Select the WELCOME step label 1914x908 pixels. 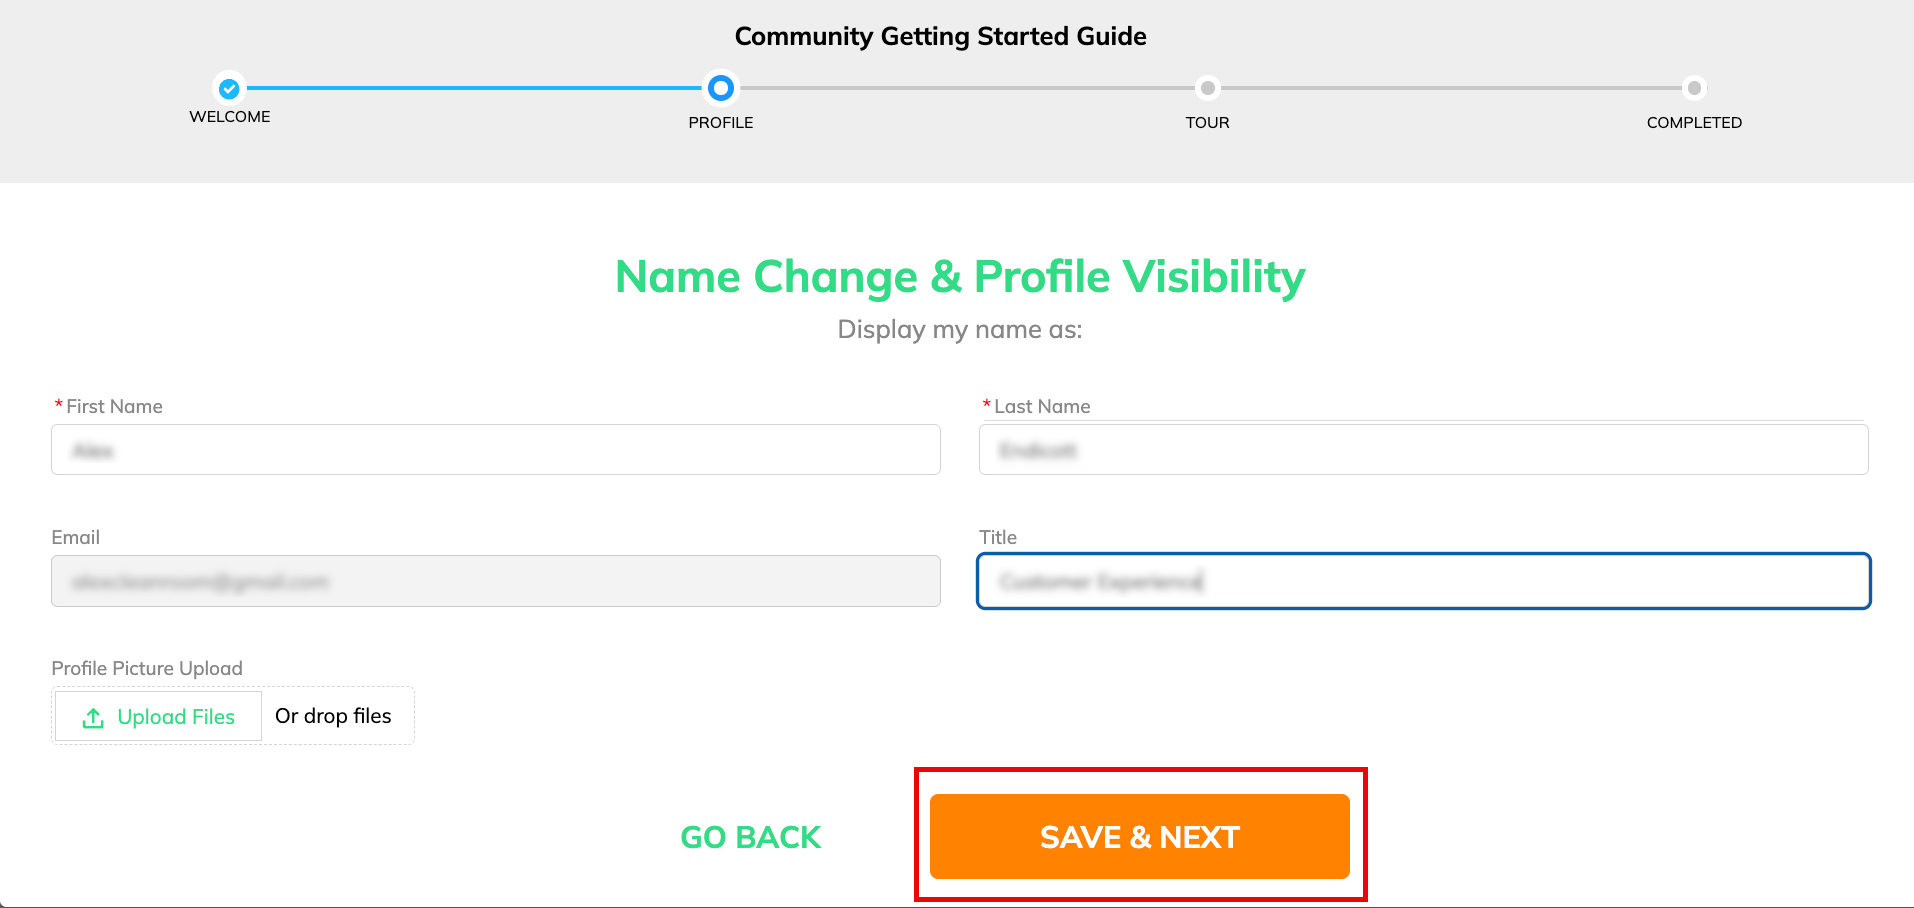coord(230,117)
